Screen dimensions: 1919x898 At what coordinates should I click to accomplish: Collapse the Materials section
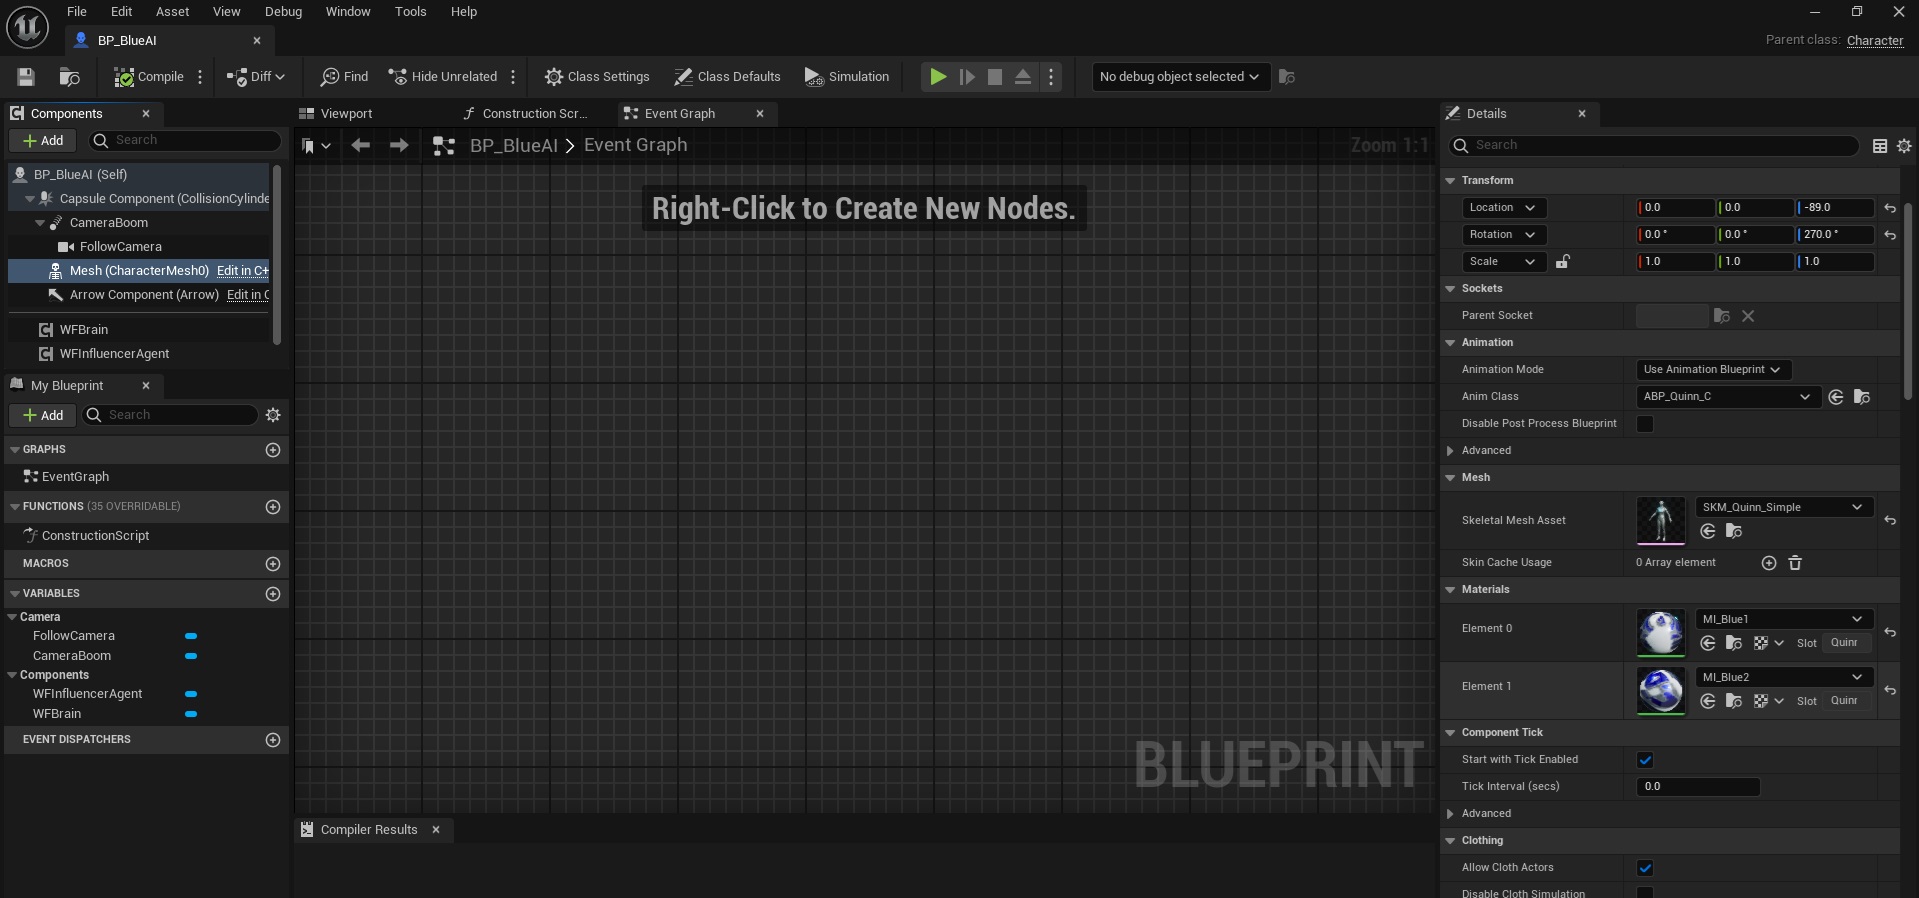tap(1450, 590)
